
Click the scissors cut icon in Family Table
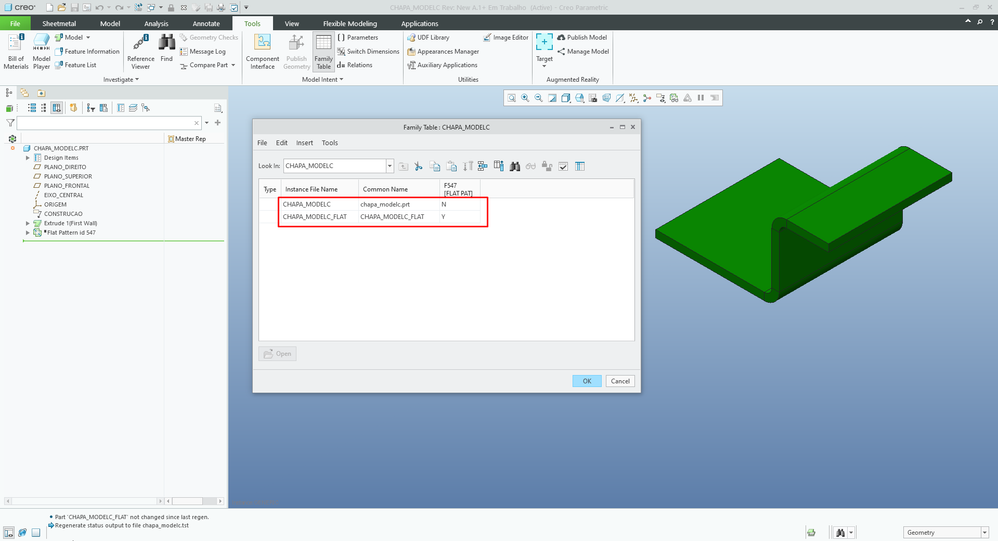coord(418,166)
